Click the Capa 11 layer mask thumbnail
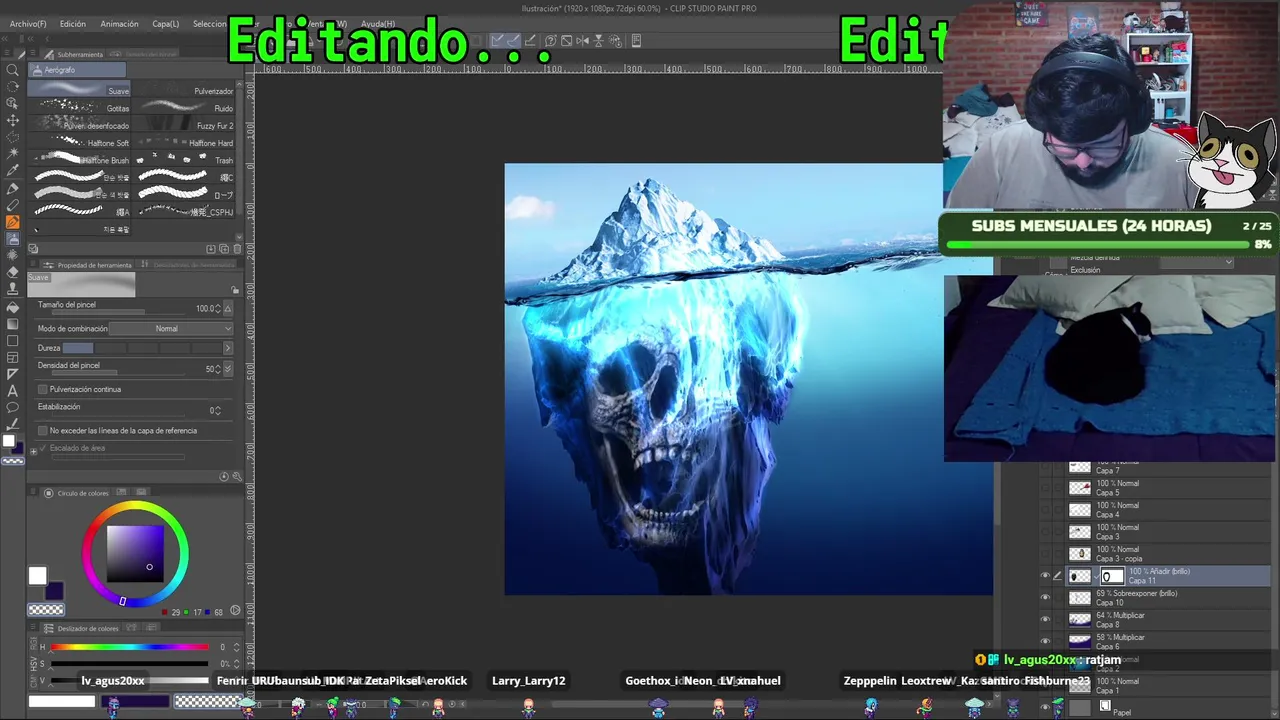The image size is (1280, 720). click(1112, 576)
